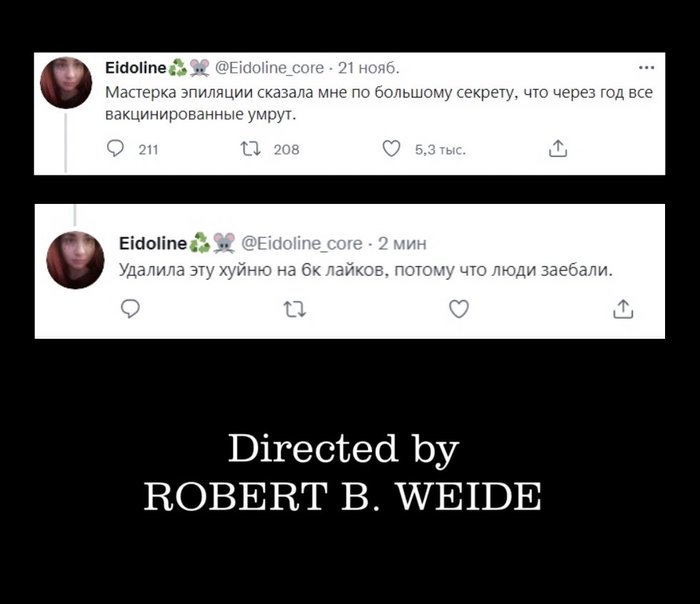Click the Directed by ROBERT B. WEIDE caption

coord(343,471)
